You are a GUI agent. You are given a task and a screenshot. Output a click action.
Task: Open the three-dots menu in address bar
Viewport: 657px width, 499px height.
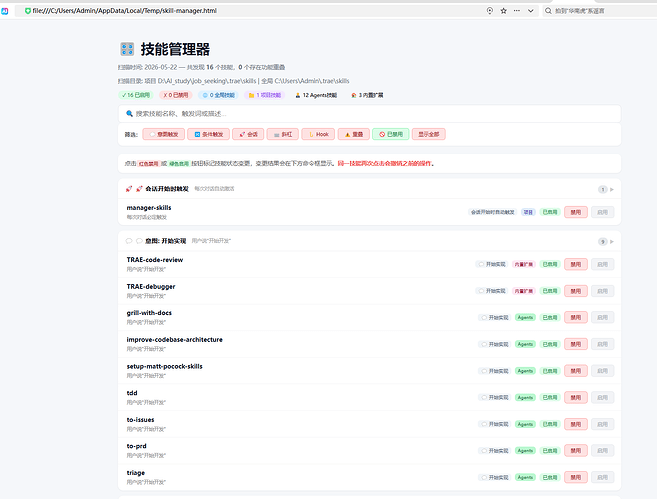point(517,11)
